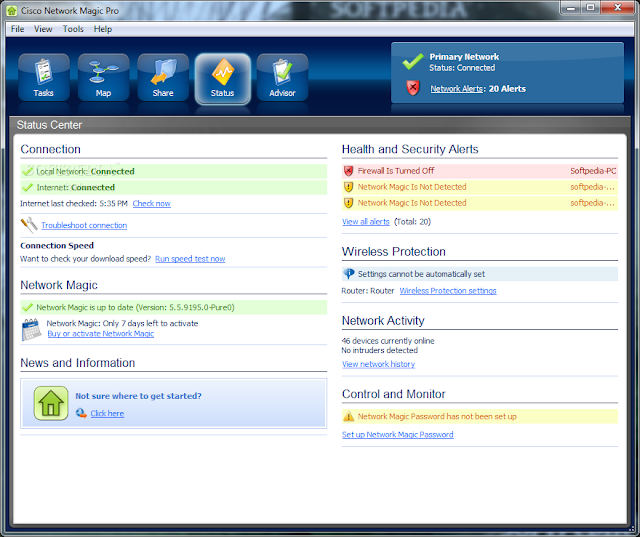Viewport: 640px width, 537px height.
Task: Click the Network Alerts link in header
Action: click(x=456, y=89)
